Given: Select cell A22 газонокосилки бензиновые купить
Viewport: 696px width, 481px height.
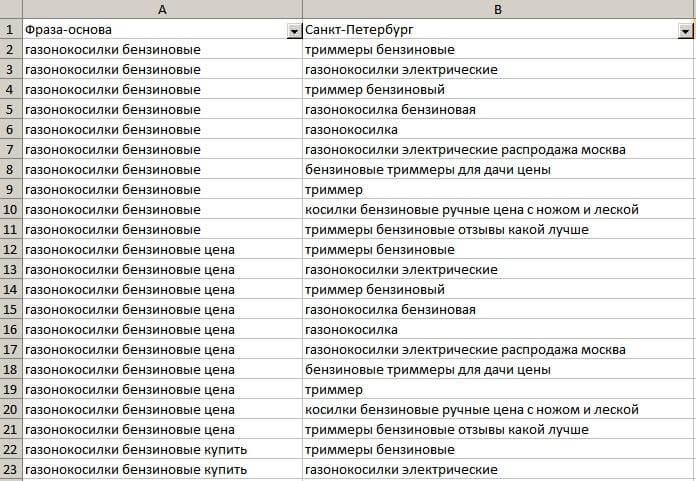Looking at the screenshot, I should [135, 450].
